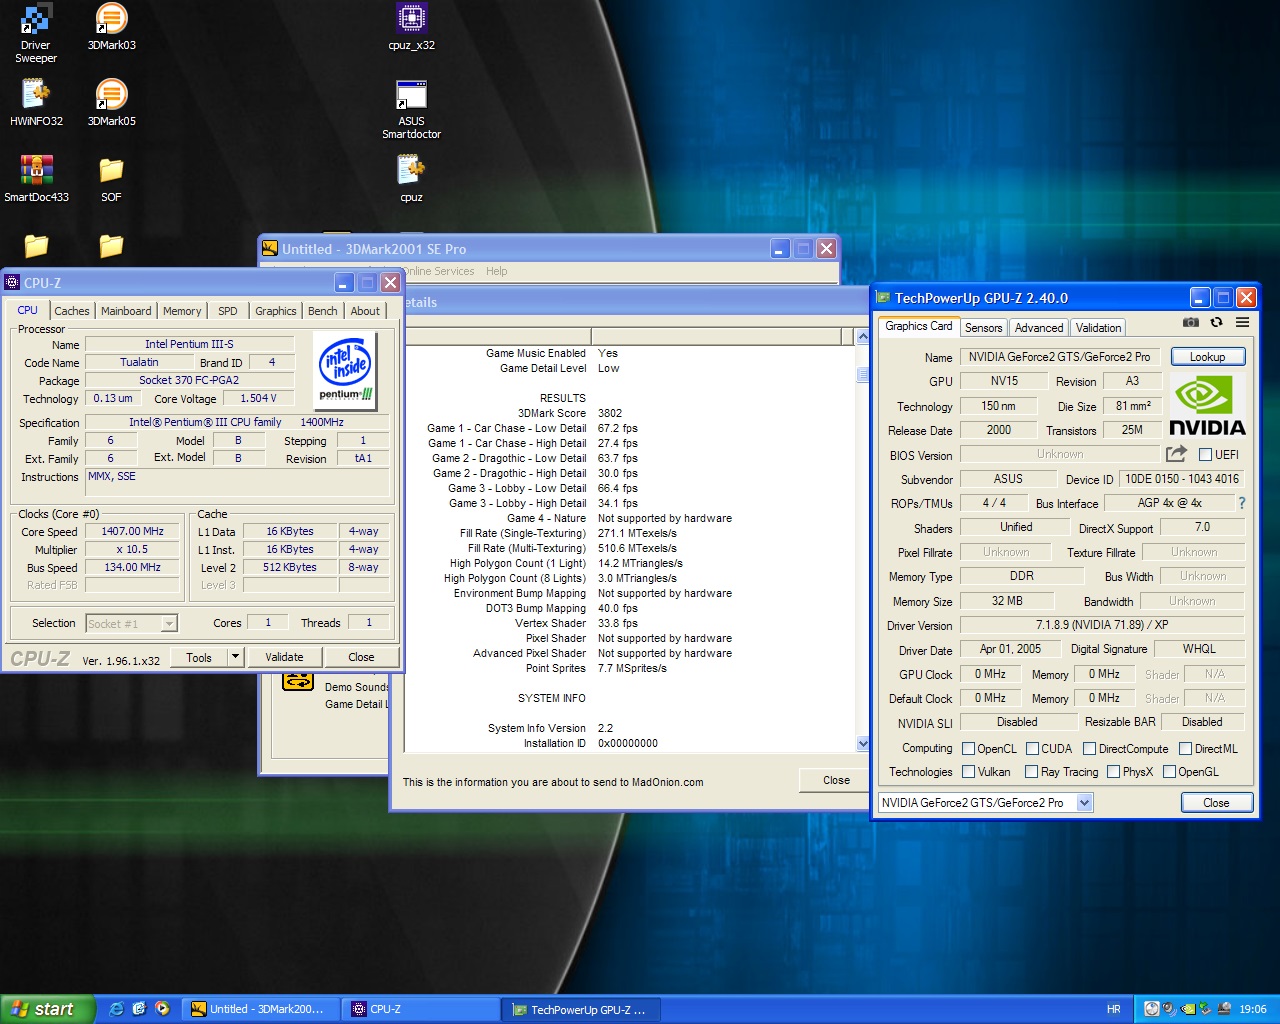This screenshot has width=1280, height=1024.
Task: Click the Close button in GPU-Z
Action: coord(1216,803)
